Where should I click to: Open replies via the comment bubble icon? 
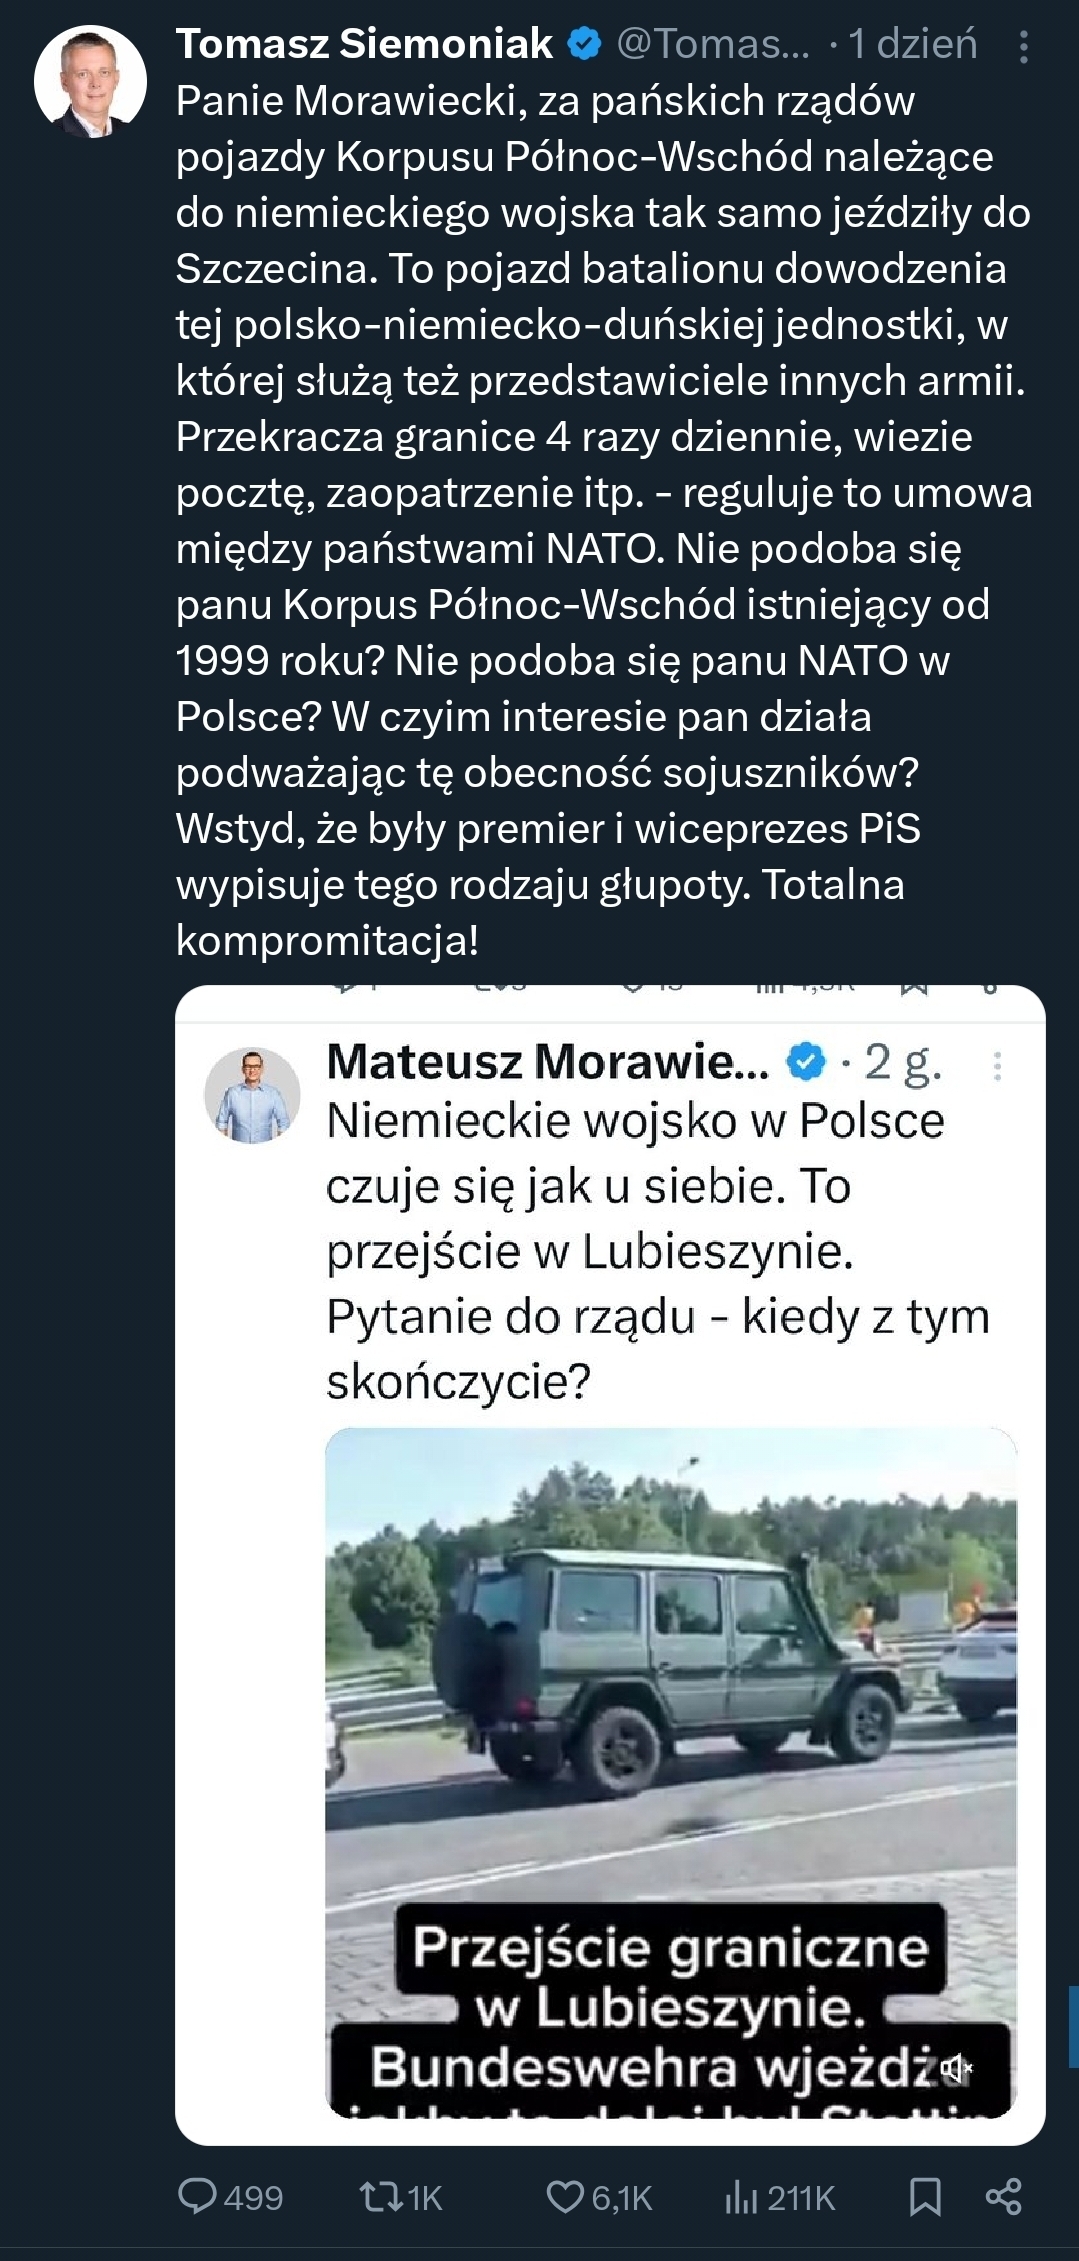[197, 2196]
